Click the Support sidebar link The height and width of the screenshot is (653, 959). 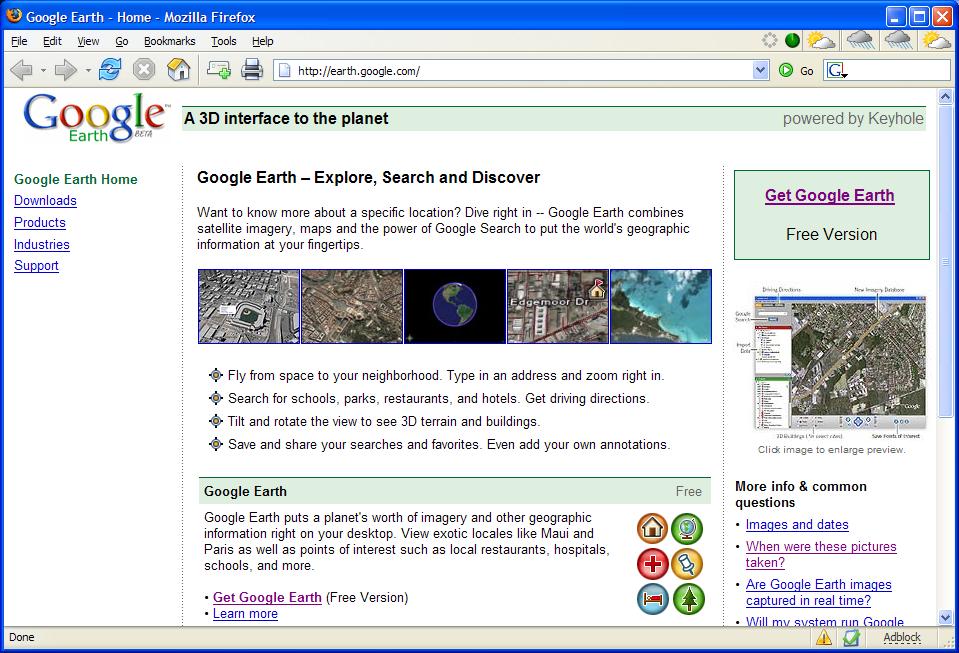pos(36,266)
